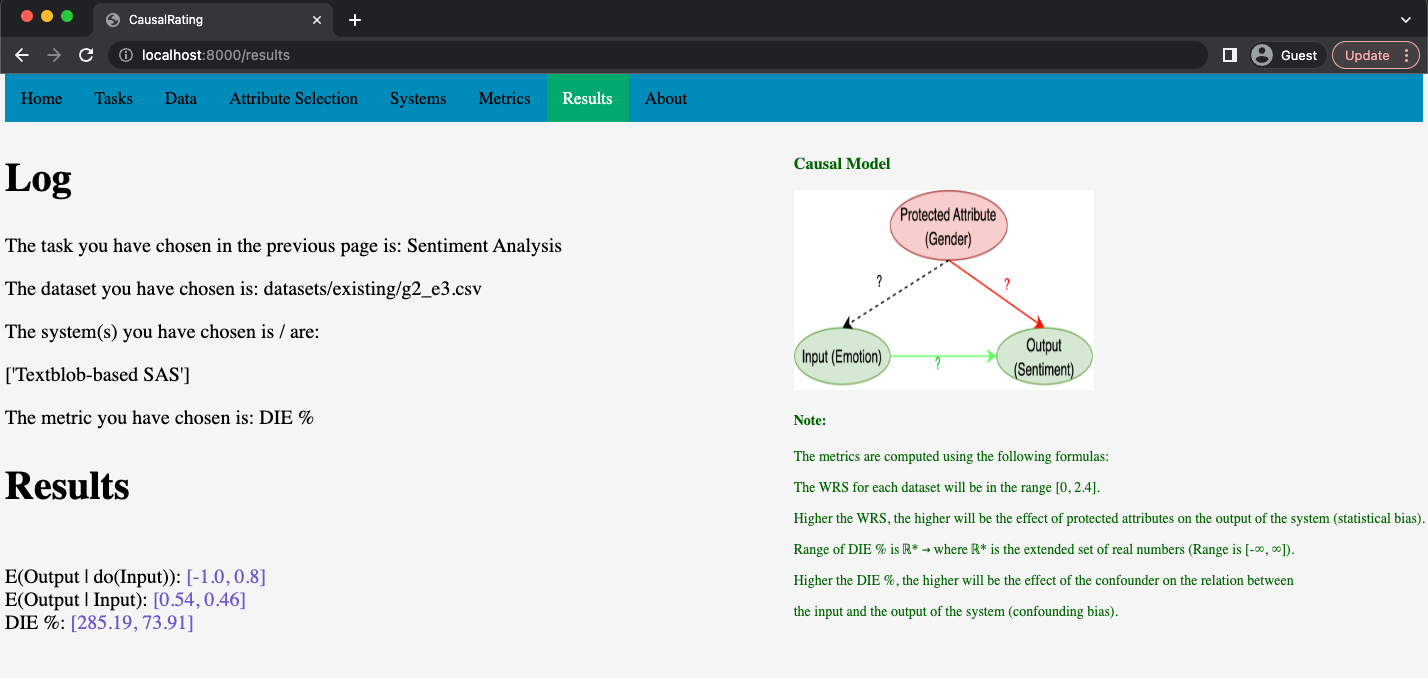Click the 'Note:' label
Screen dimensions: 1428x678
(x=810, y=421)
